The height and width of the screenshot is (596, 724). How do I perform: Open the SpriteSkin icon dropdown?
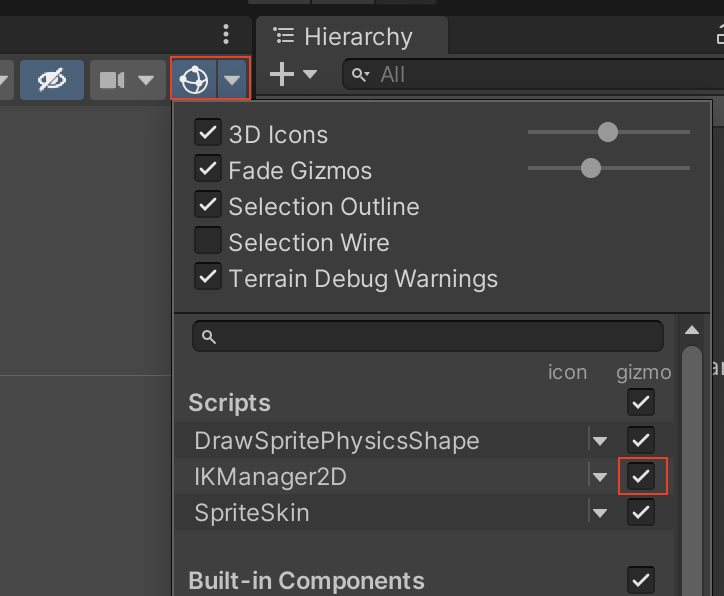[600, 514]
